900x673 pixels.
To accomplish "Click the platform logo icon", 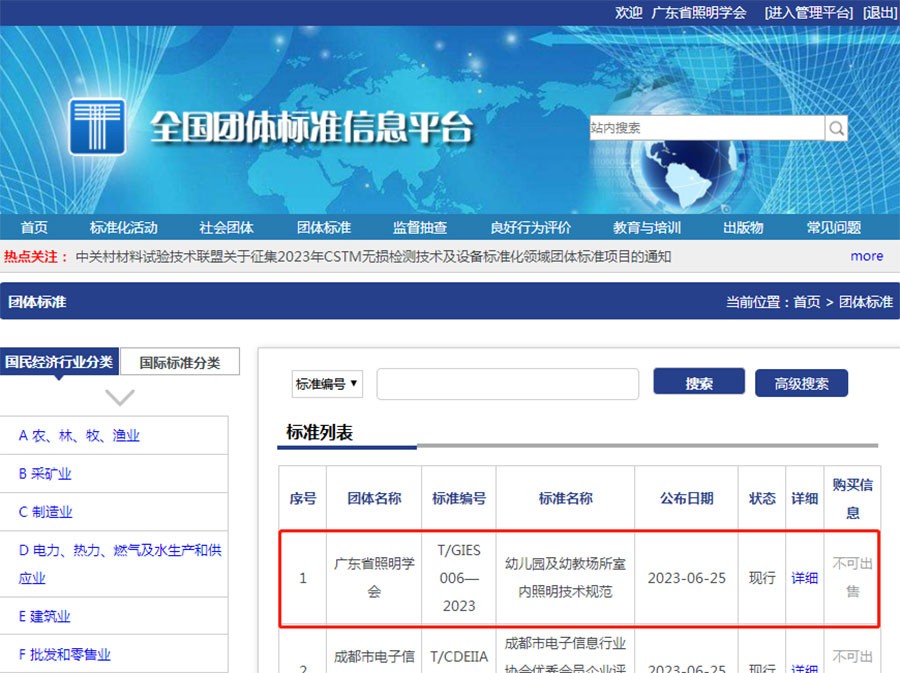I will coord(97,128).
